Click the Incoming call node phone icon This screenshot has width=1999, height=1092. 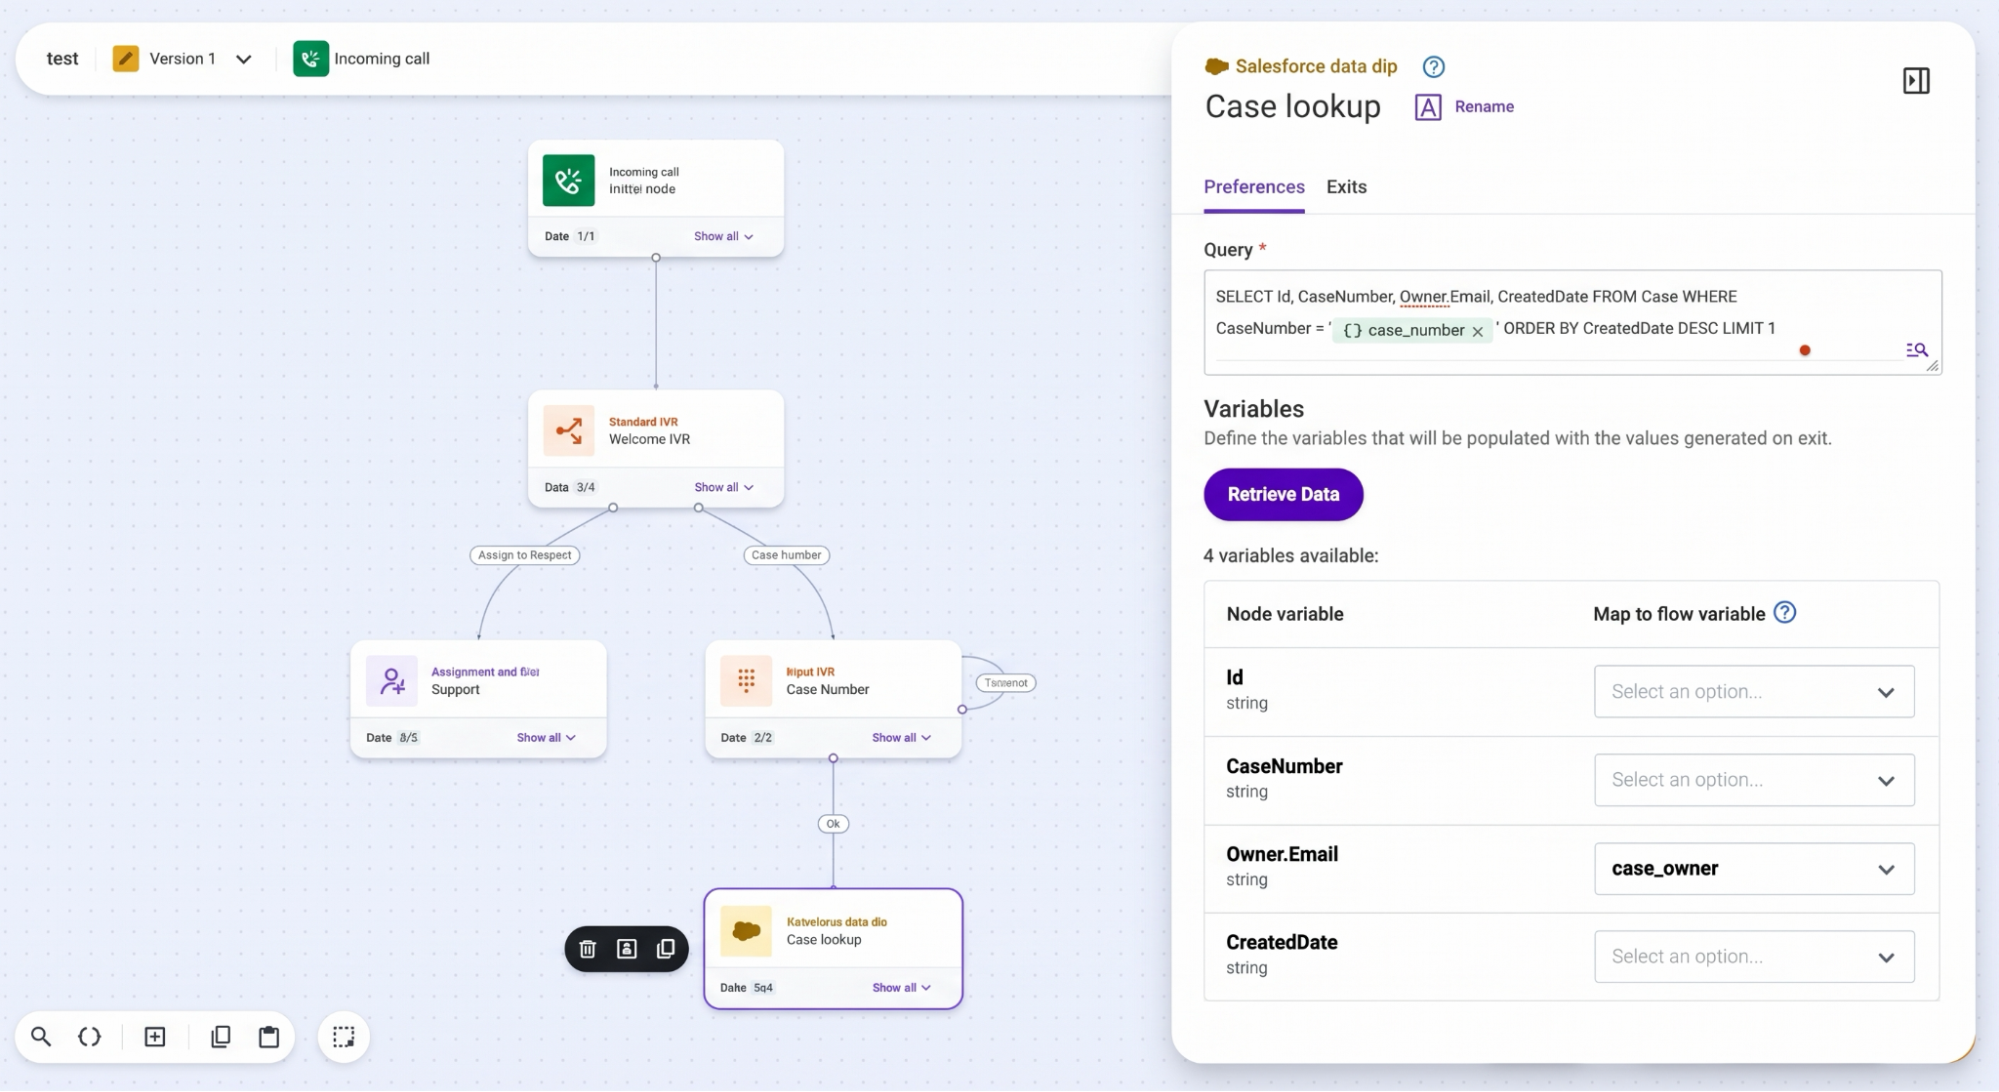[x=568, y=181]
